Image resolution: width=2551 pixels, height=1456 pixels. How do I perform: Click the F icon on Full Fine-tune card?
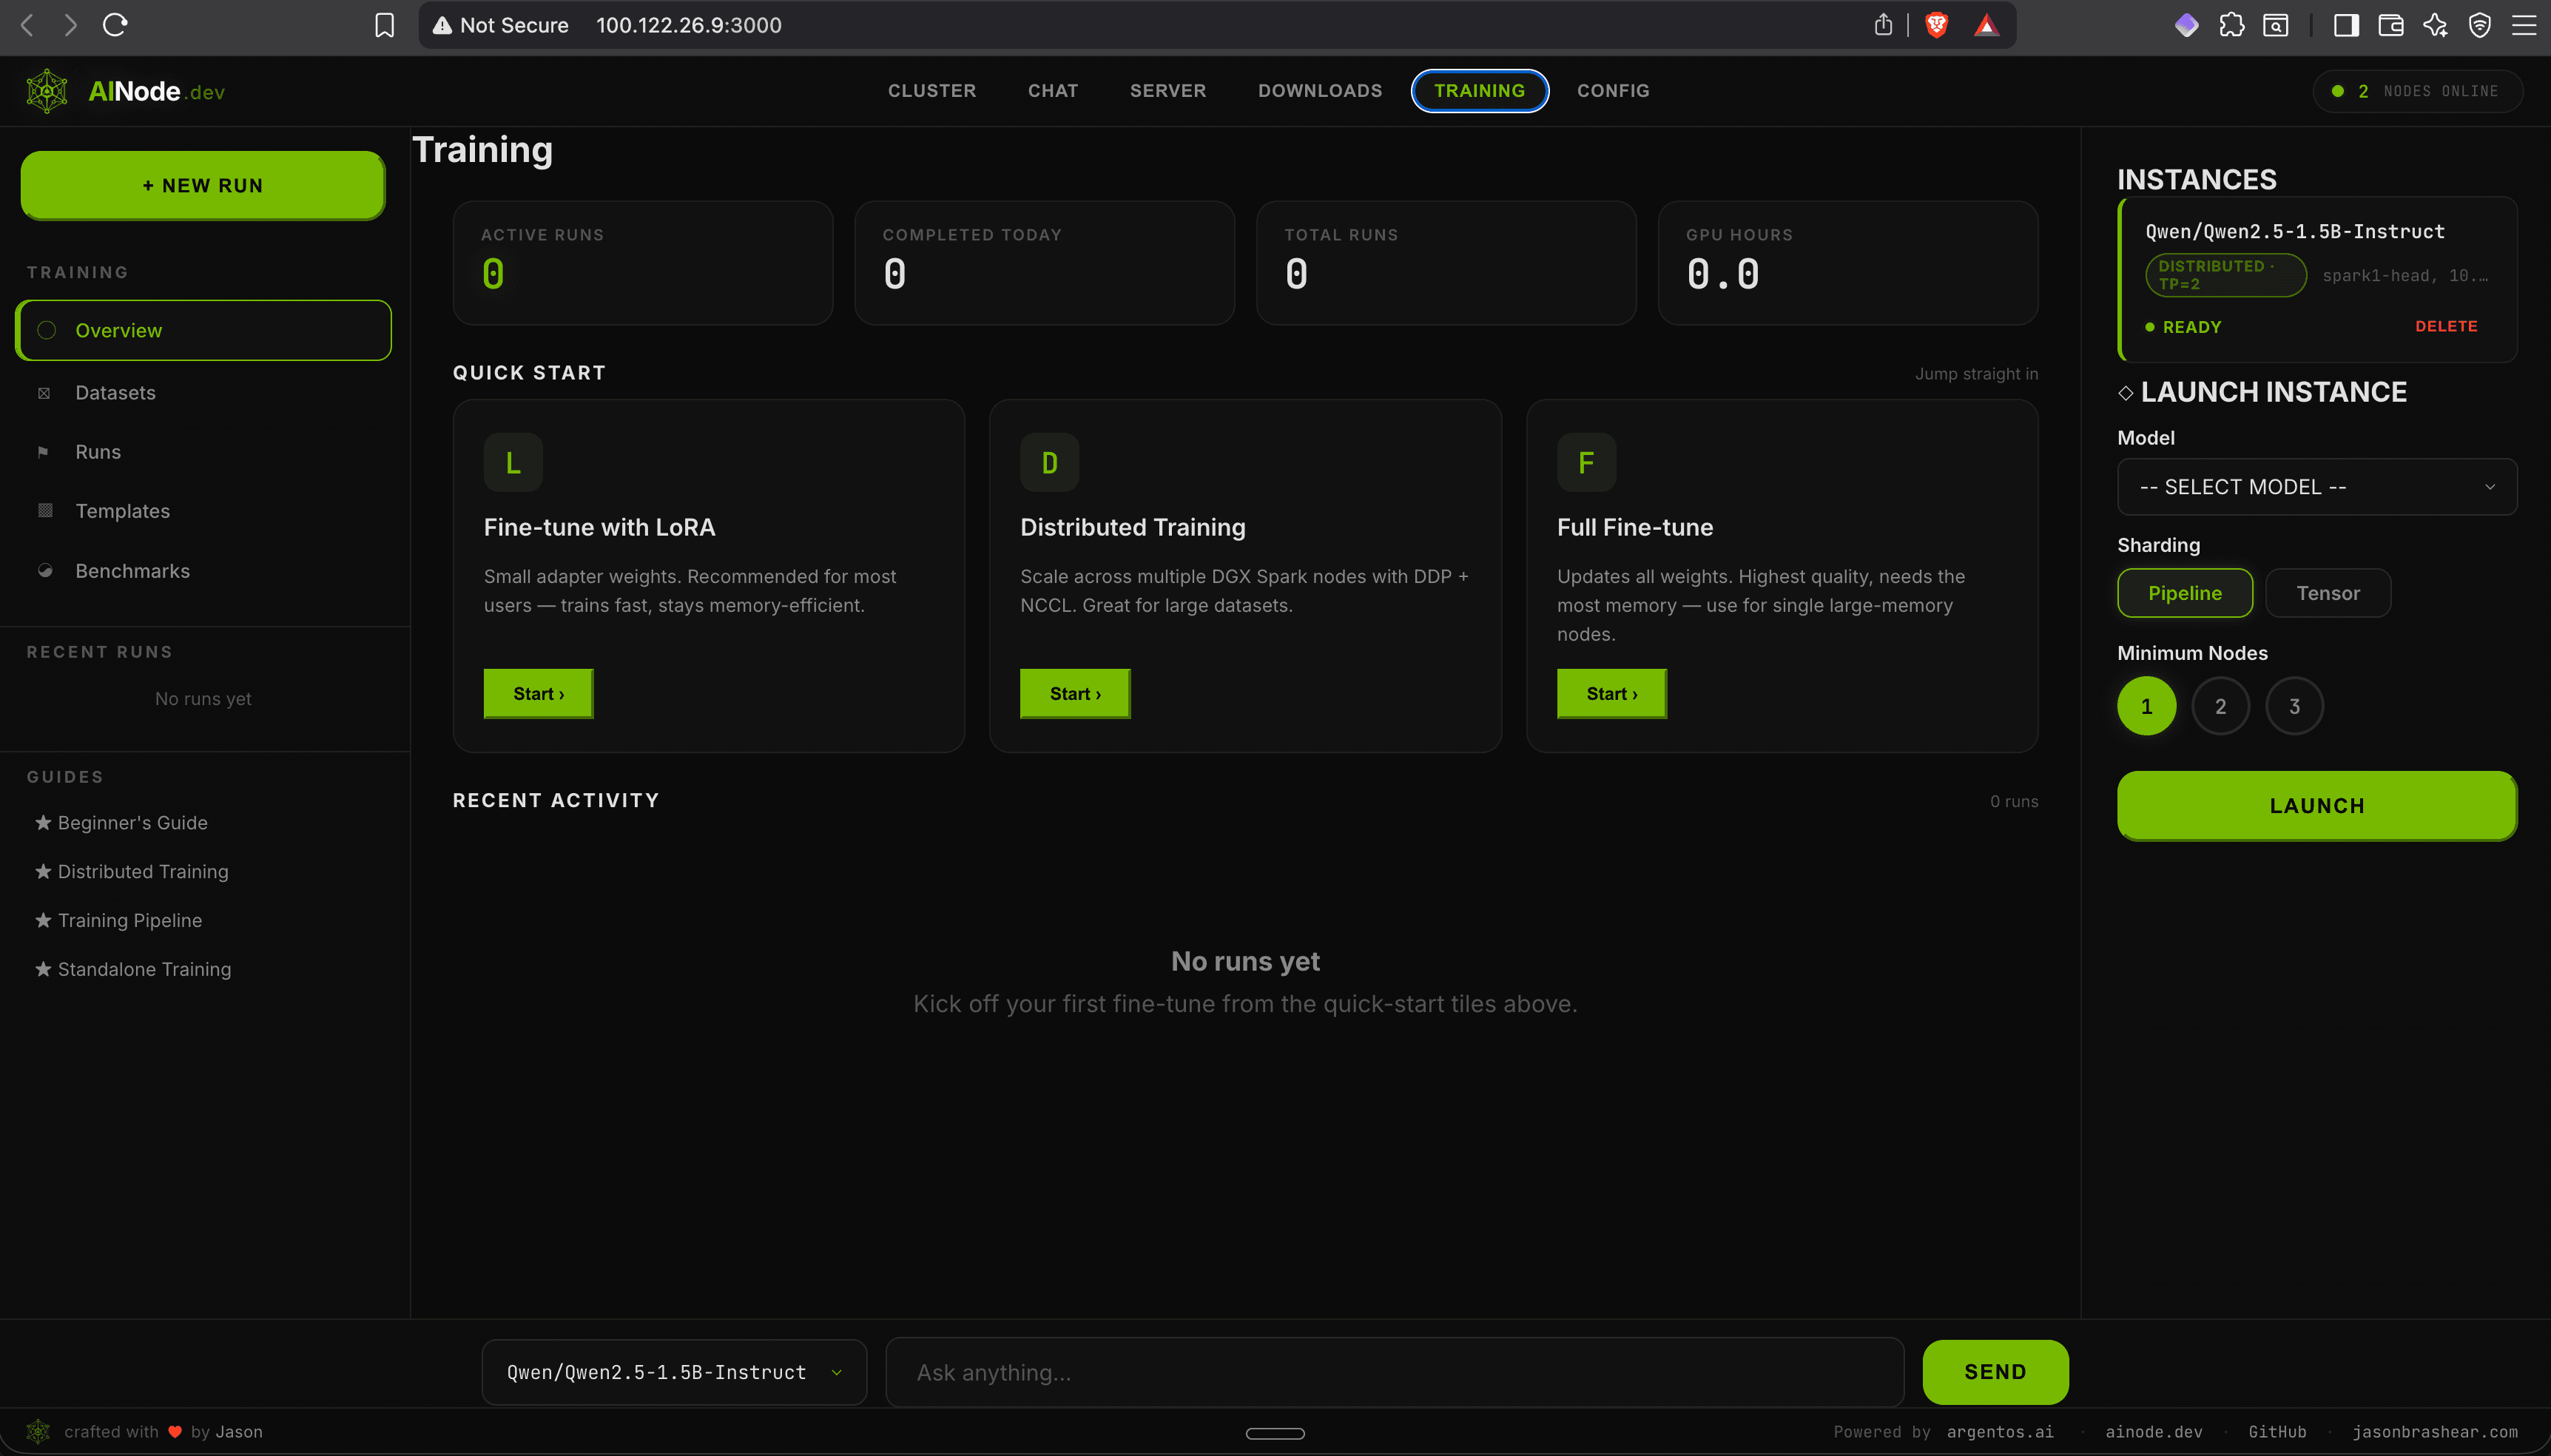point(1586,462)
